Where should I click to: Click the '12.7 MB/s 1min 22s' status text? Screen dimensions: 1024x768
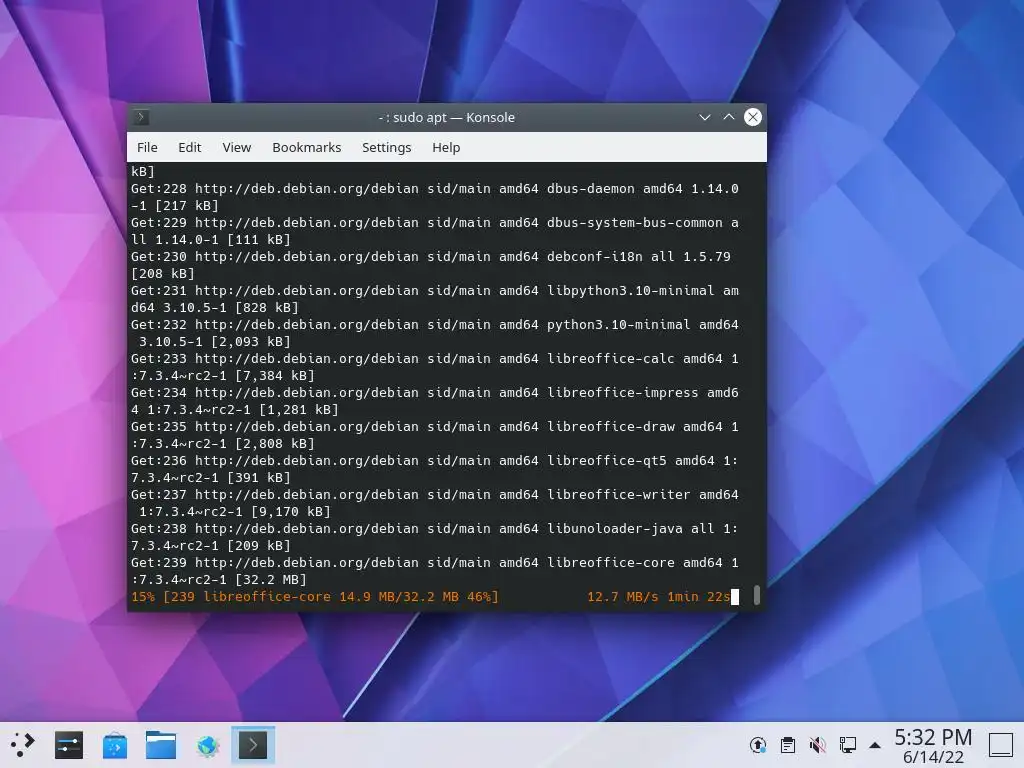(658, 596)
